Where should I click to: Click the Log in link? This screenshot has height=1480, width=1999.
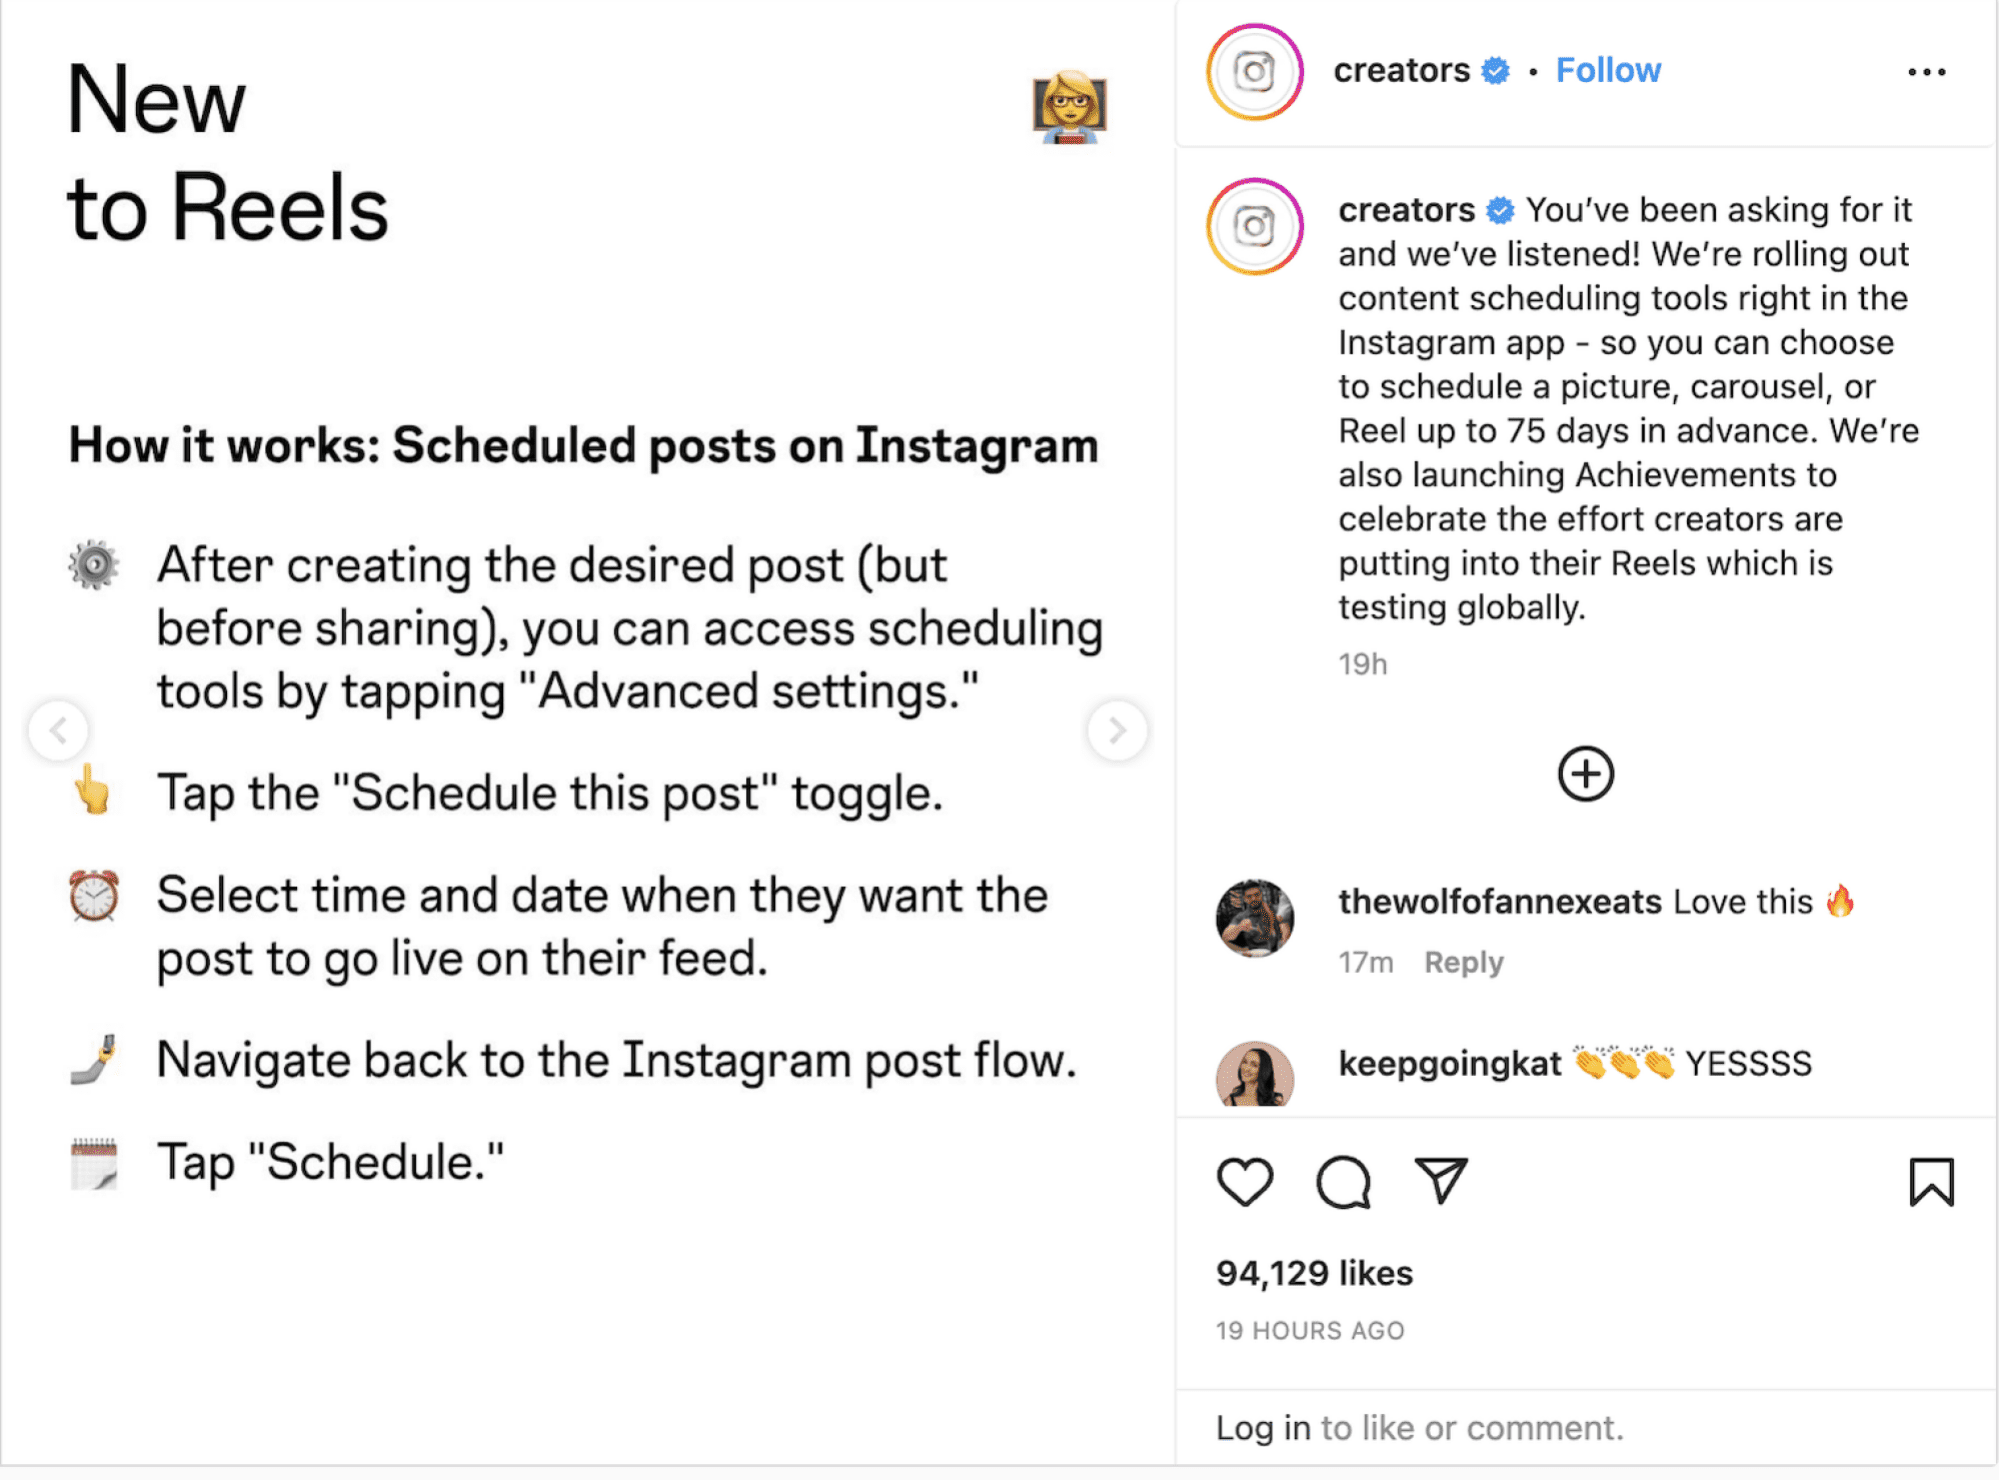1262,1428
